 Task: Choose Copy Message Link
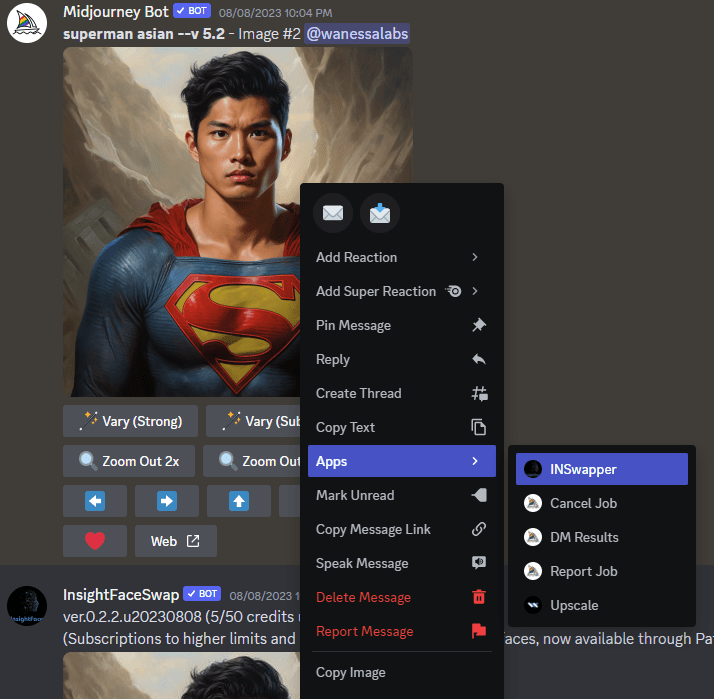click(402, 529)
